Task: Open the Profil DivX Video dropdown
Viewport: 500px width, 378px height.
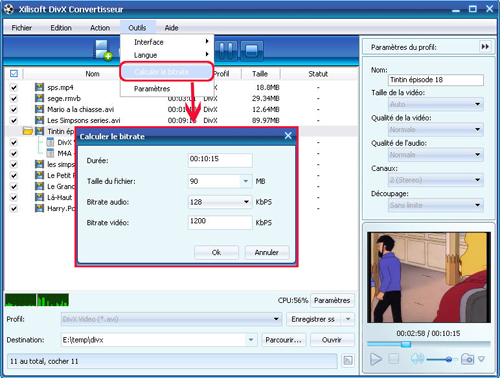Action: [276, 319]
